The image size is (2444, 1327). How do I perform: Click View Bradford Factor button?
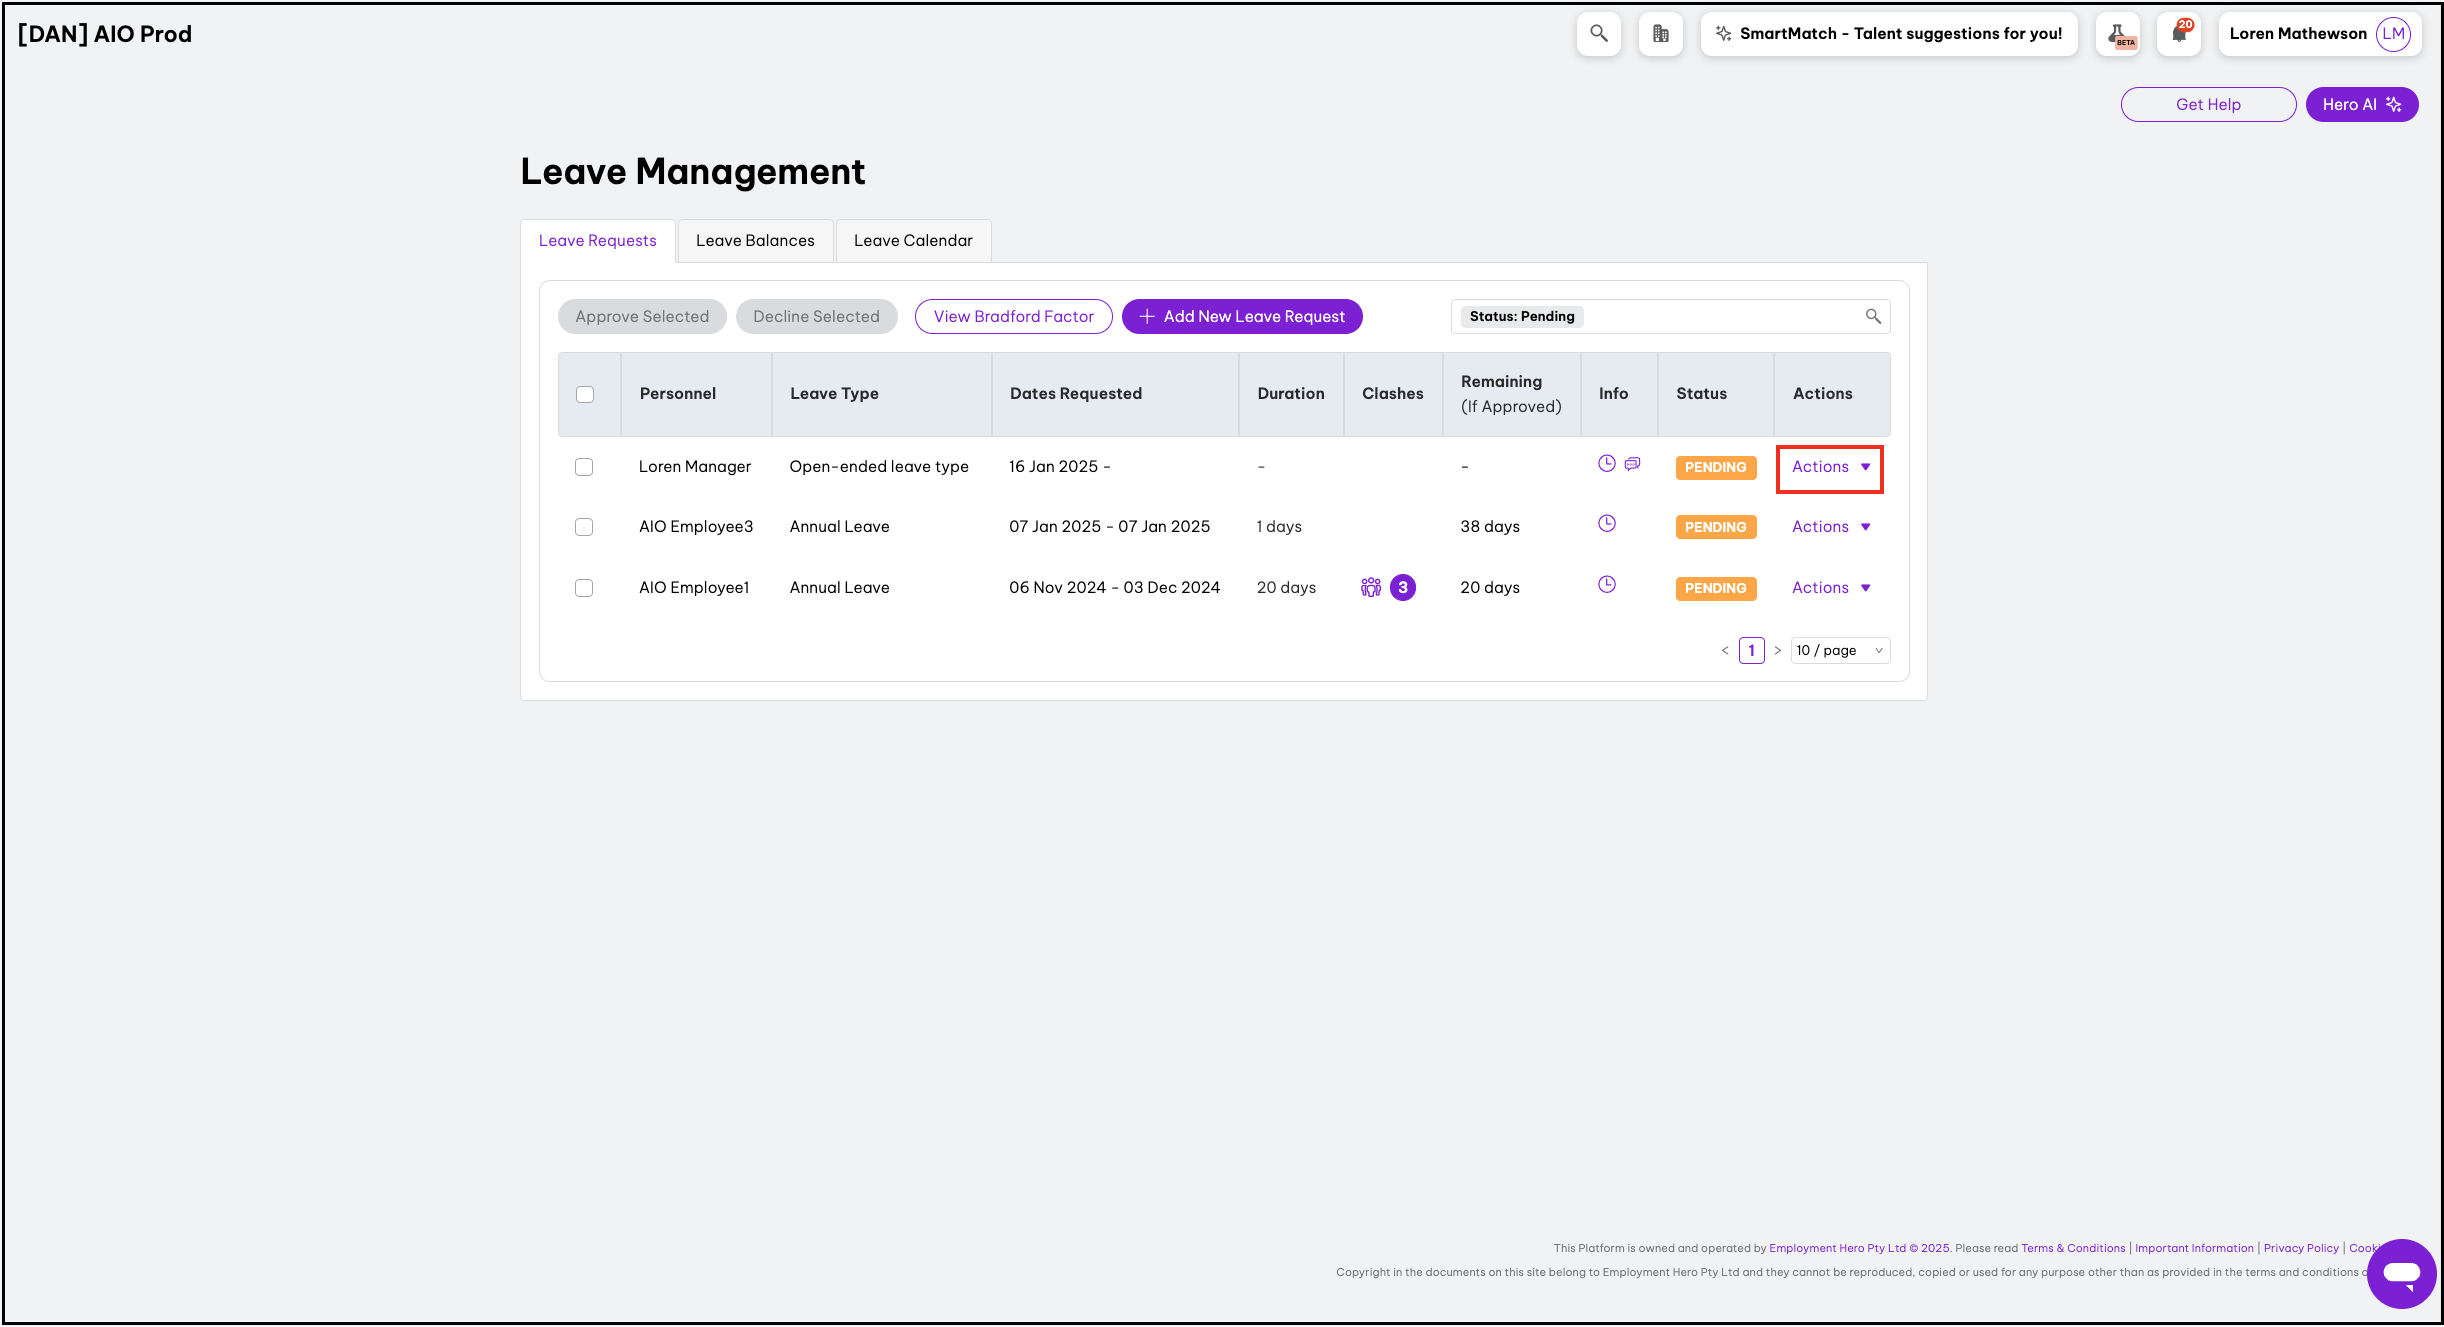pos(1013,317)
